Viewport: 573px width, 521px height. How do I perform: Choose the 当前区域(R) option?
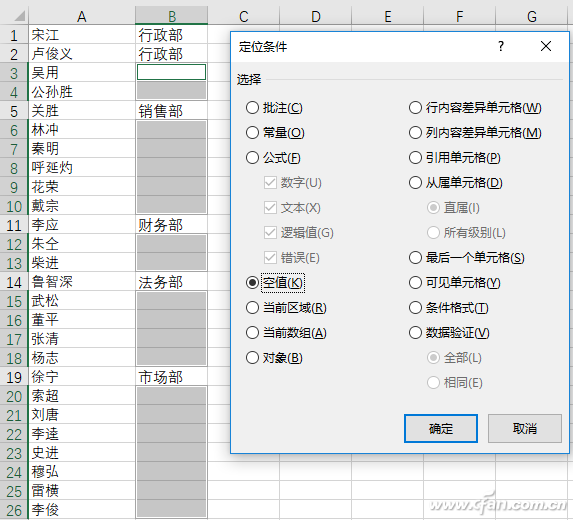coord(286,308)
